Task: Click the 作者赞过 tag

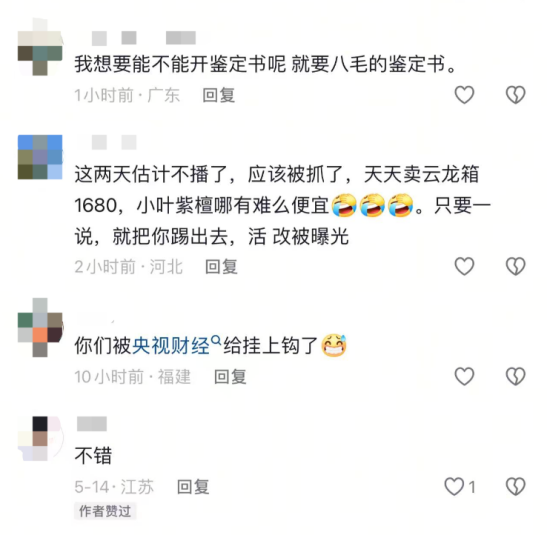Action: (x=105, y=511)
